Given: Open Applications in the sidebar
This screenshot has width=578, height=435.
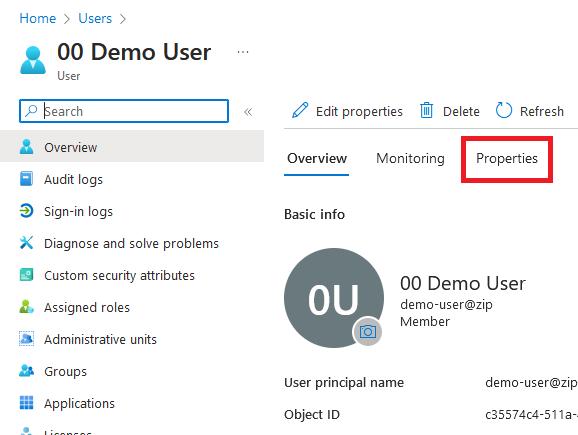Looking at the screenshot, I should pos(79,404).
